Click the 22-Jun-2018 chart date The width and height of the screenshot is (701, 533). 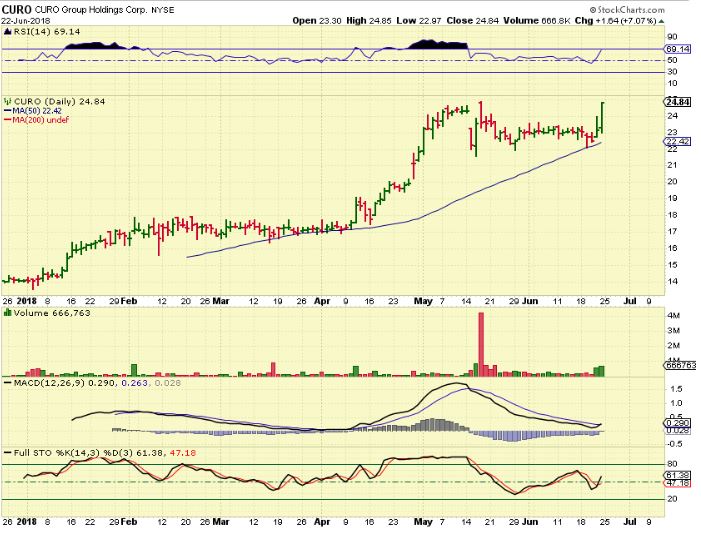coord(25,21)
